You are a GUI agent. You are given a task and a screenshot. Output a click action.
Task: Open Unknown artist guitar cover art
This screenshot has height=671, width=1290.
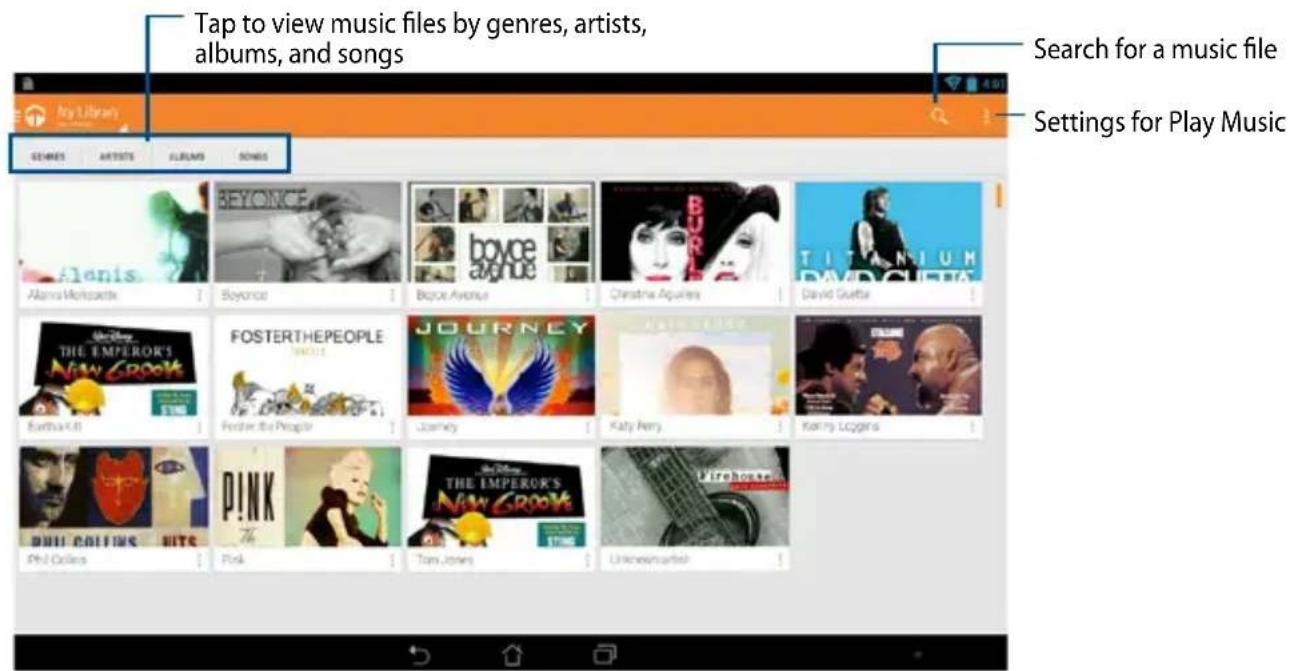tap(695, 497)
